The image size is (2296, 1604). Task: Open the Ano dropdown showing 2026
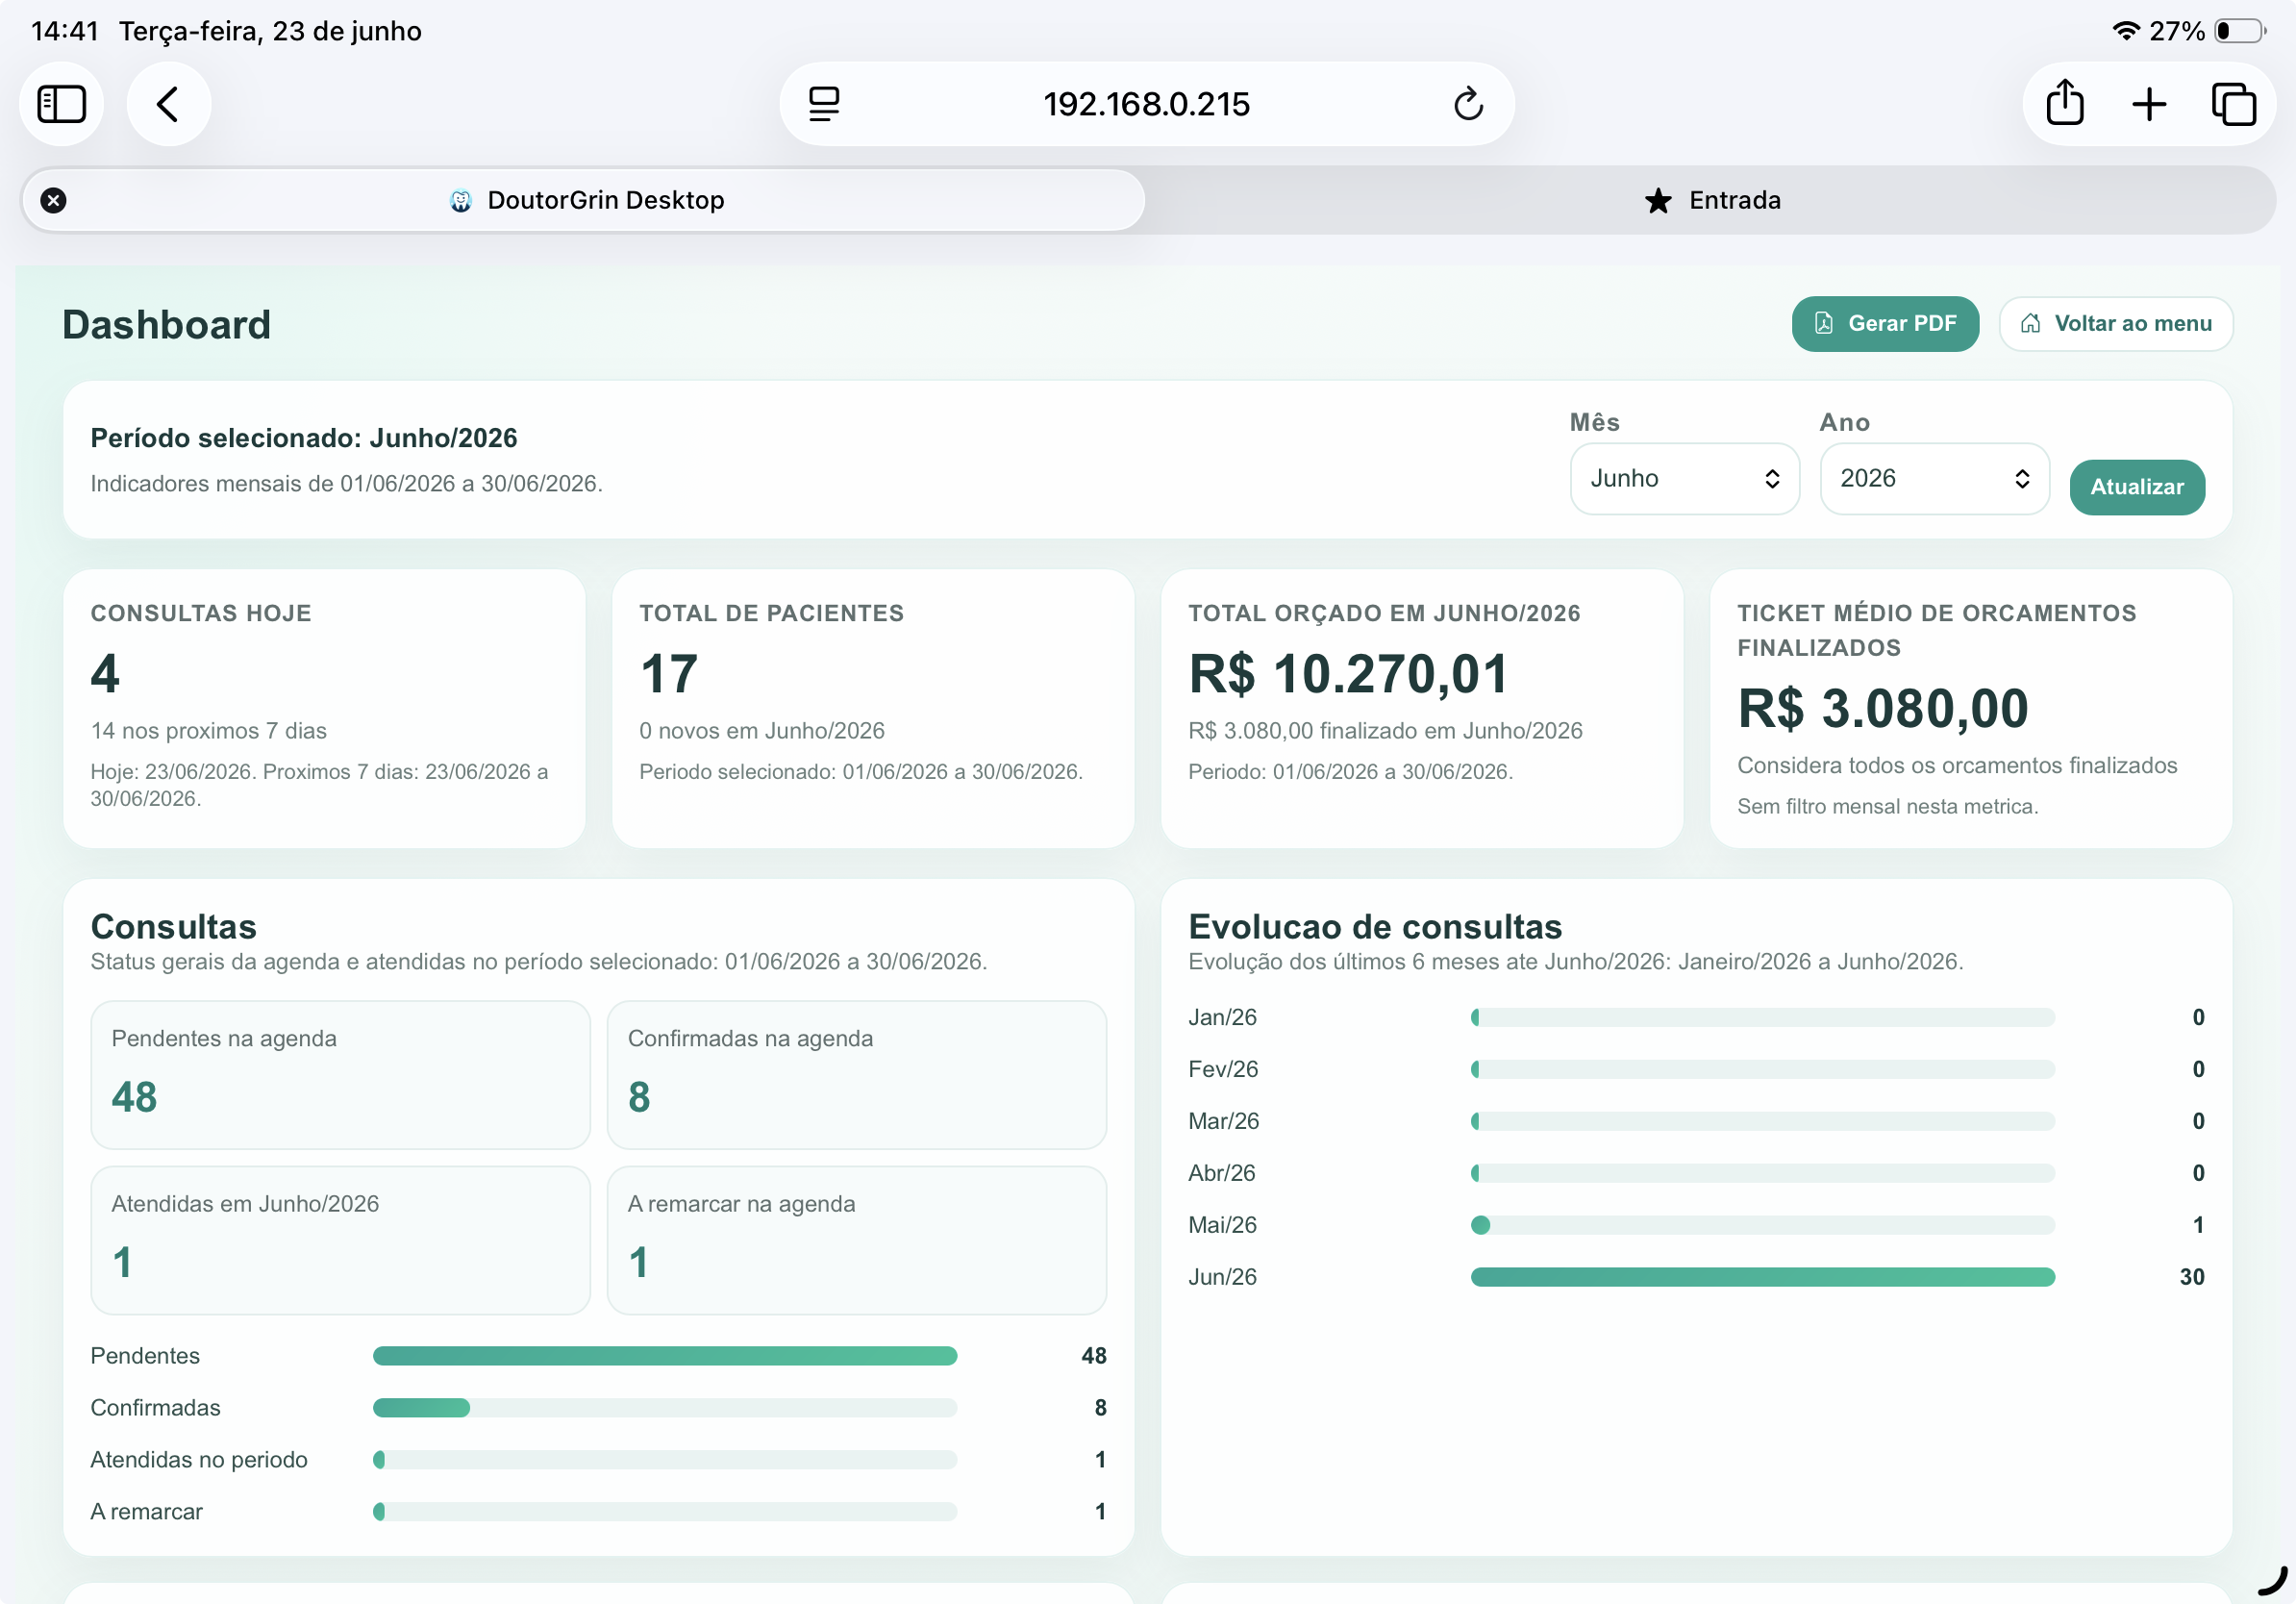[1934, 479]
